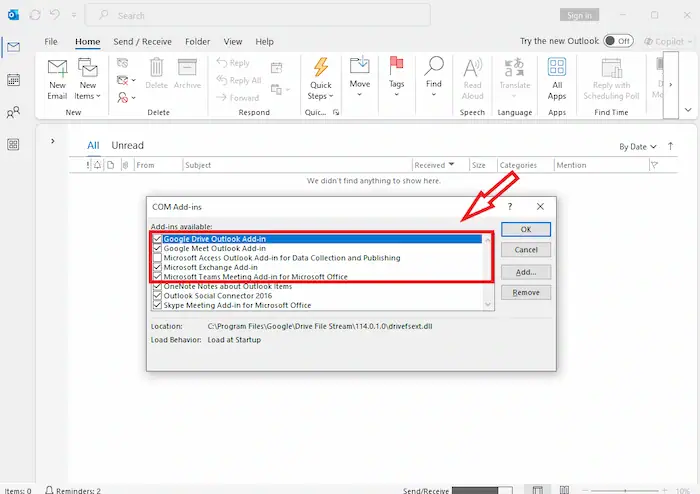Open the Junk block sender dropdown
Screen dimensions: 700x494
click(126, 97)
